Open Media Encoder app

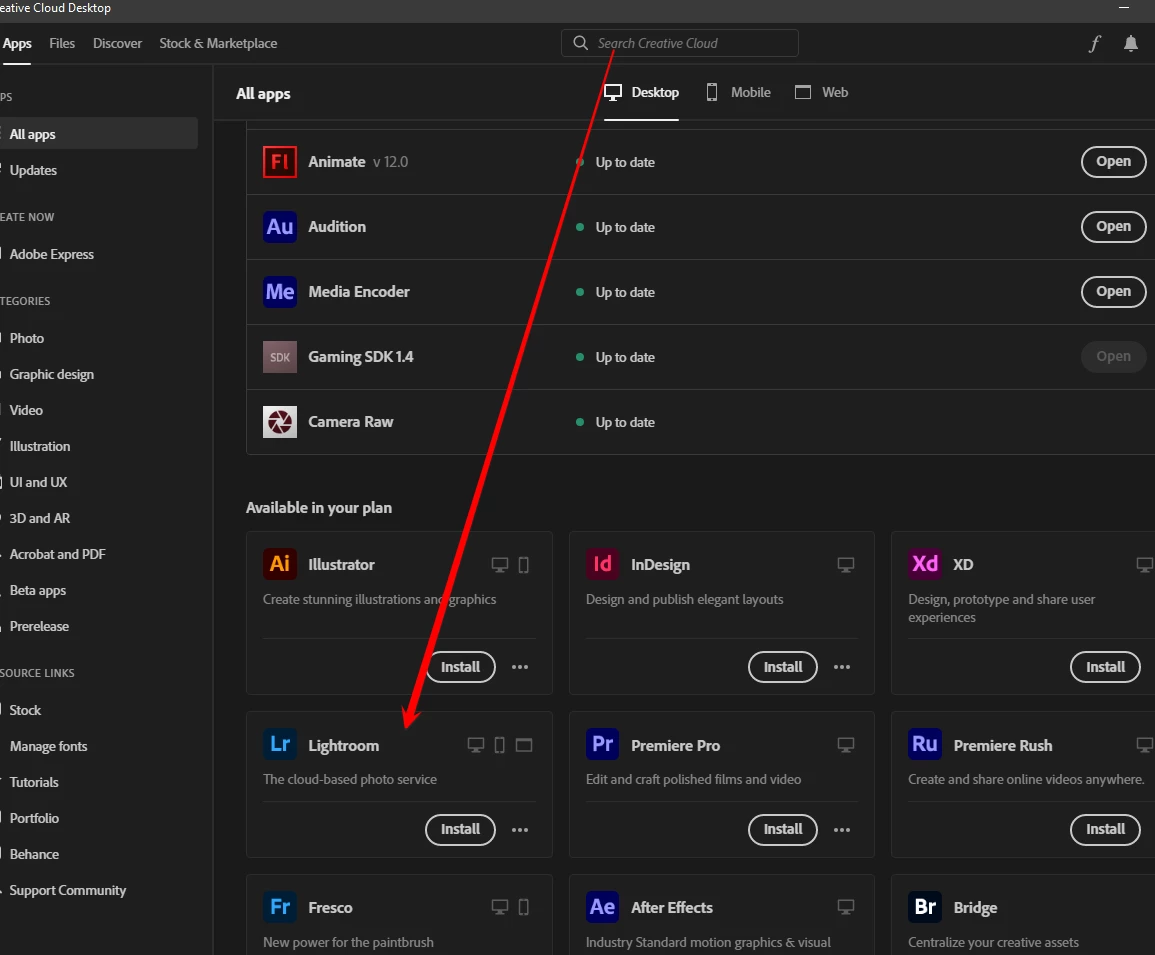(1114, 292)
